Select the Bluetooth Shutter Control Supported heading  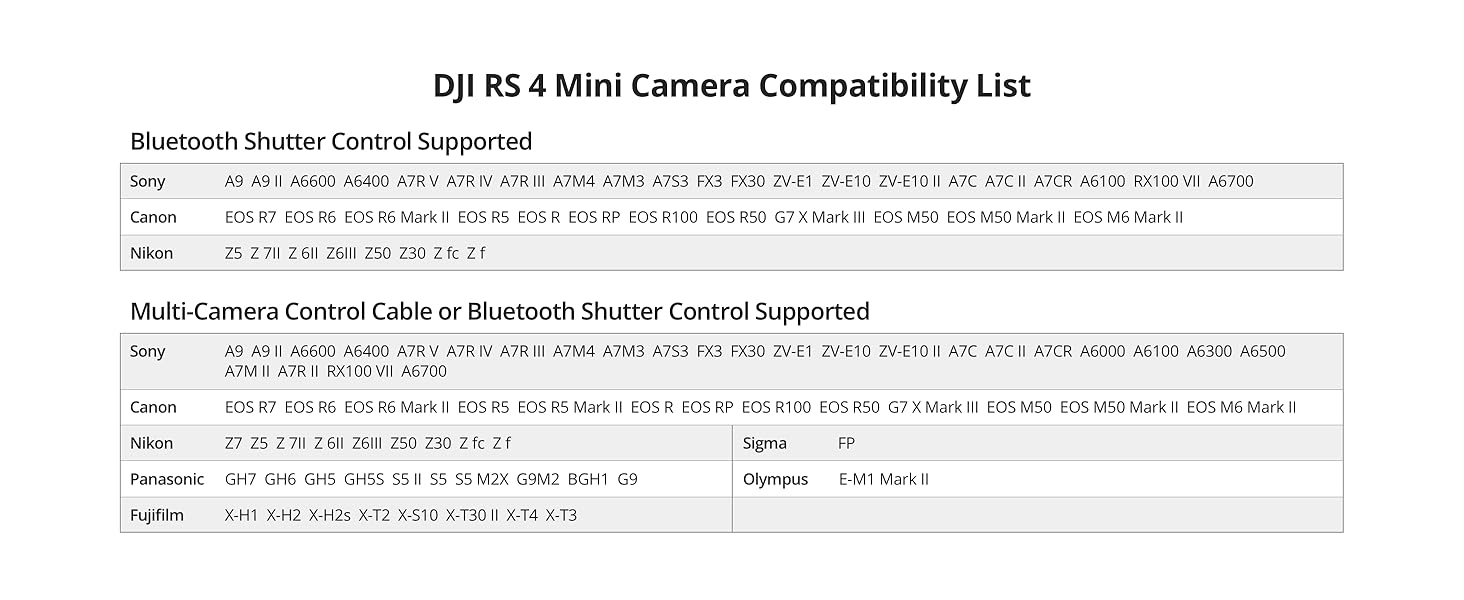point(330,141)
